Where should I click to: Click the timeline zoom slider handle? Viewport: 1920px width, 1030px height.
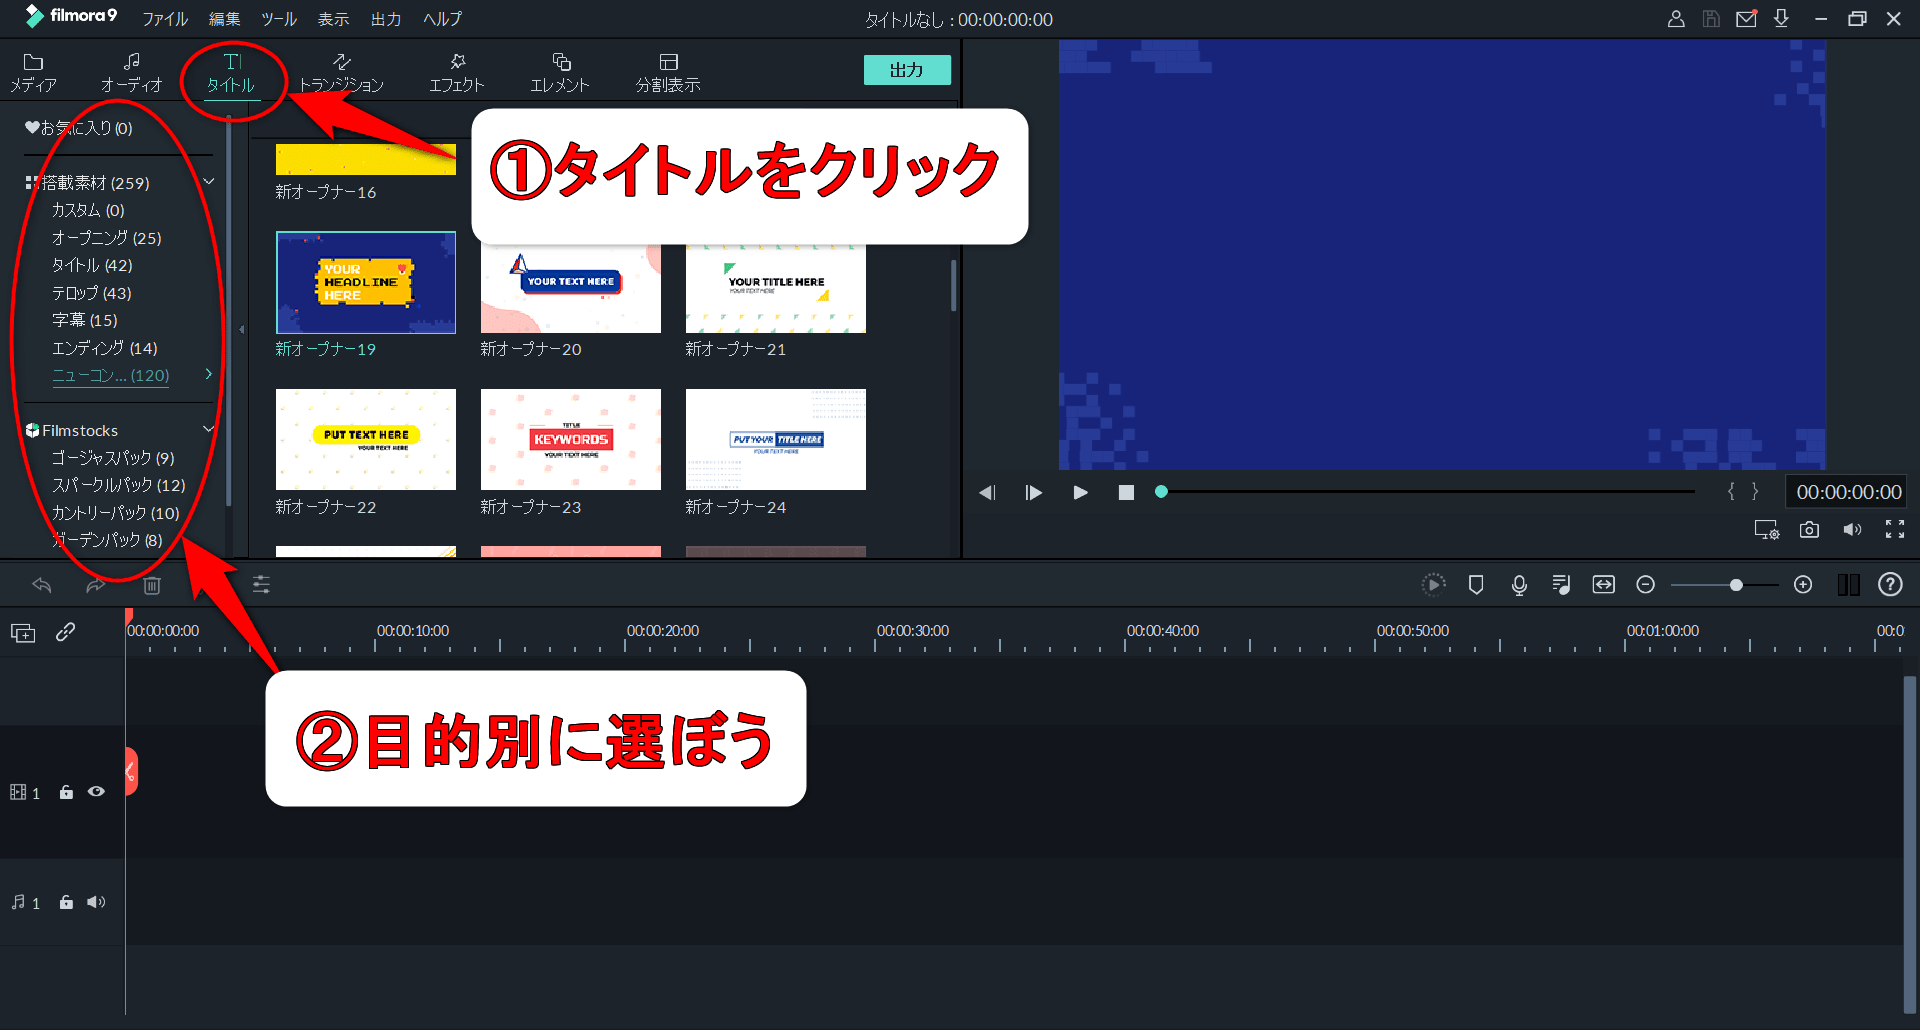tap(1736, 585)
